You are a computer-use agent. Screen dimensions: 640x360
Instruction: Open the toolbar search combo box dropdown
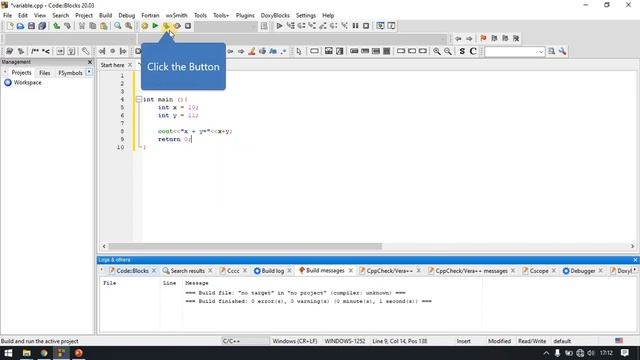click(541, 51)
